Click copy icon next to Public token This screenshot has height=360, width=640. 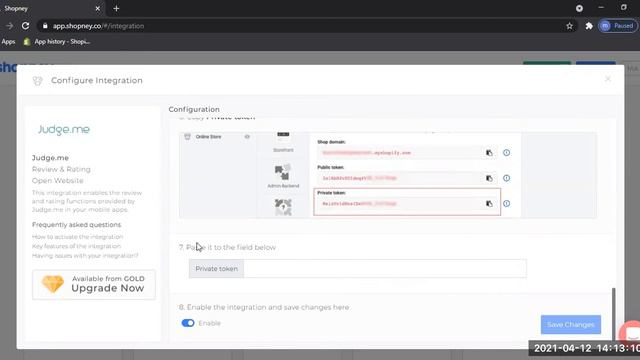[489, 178]
